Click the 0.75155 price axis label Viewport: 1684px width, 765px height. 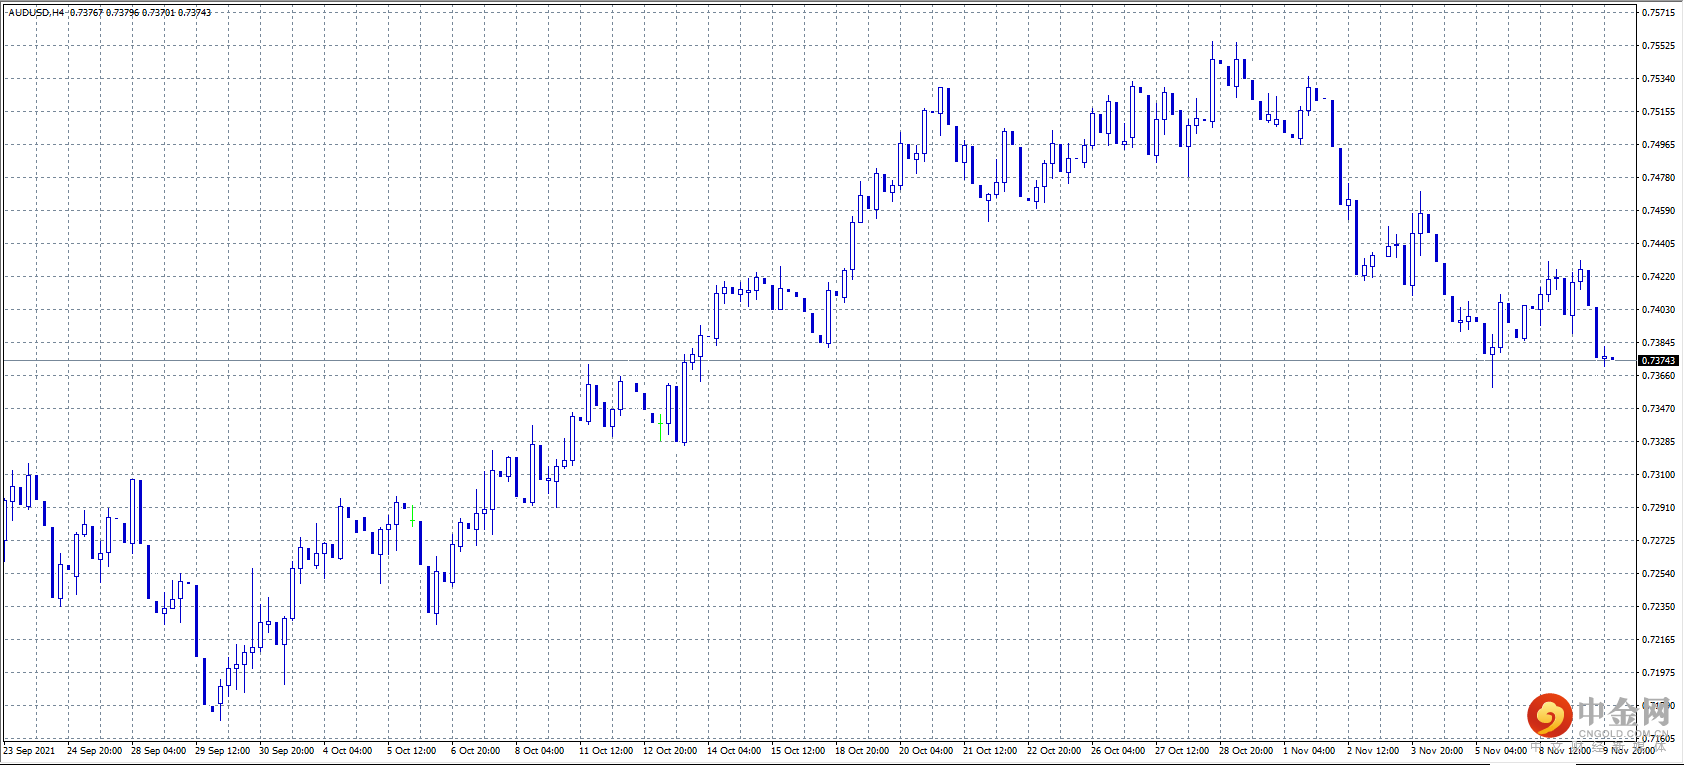[1658, 112]
